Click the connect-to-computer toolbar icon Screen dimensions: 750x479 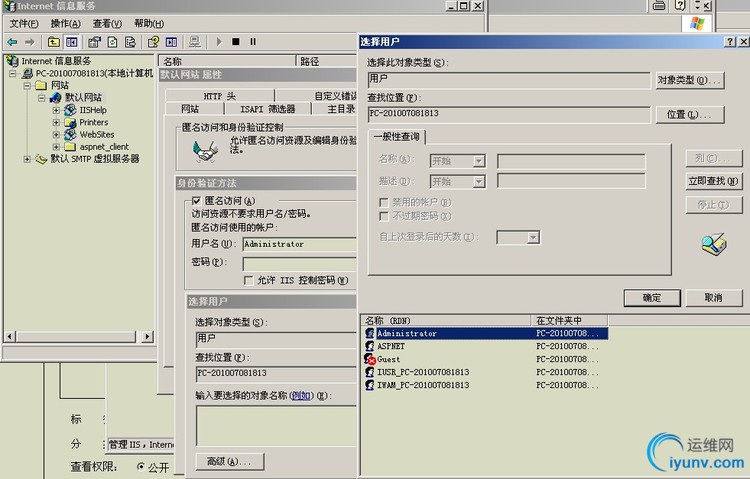(195, 42)
